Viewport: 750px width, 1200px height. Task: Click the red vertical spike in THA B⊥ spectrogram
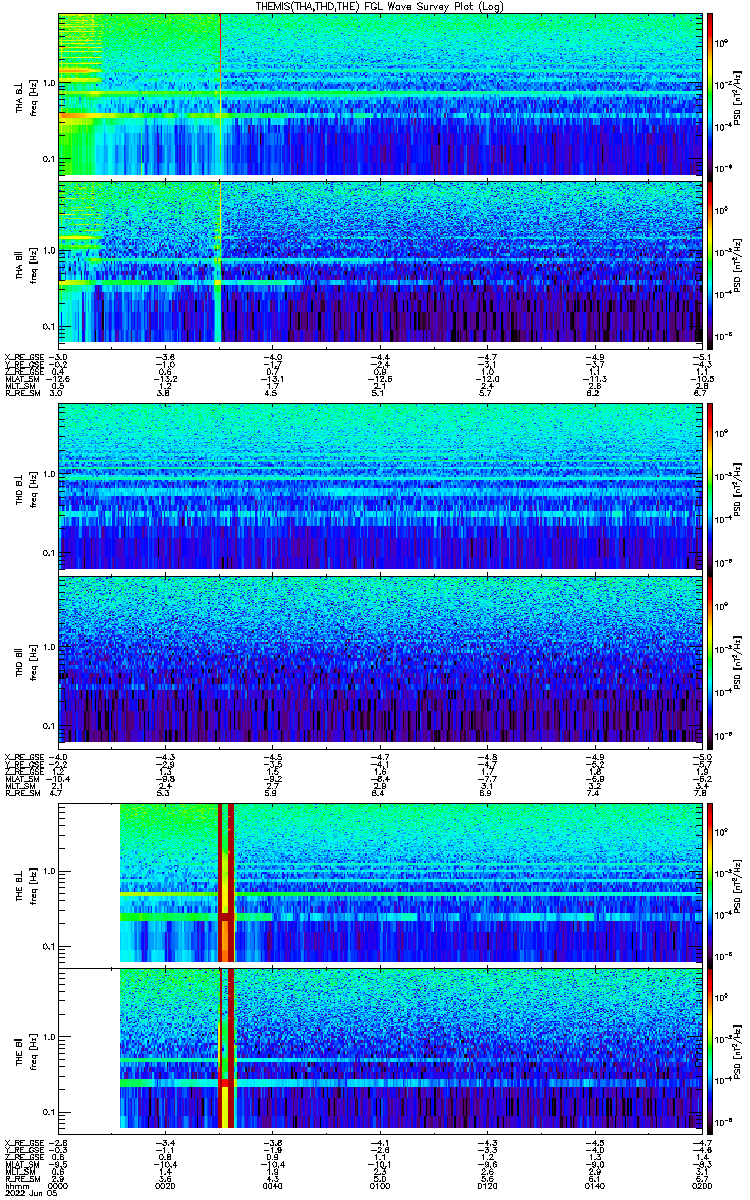point(220,94)
